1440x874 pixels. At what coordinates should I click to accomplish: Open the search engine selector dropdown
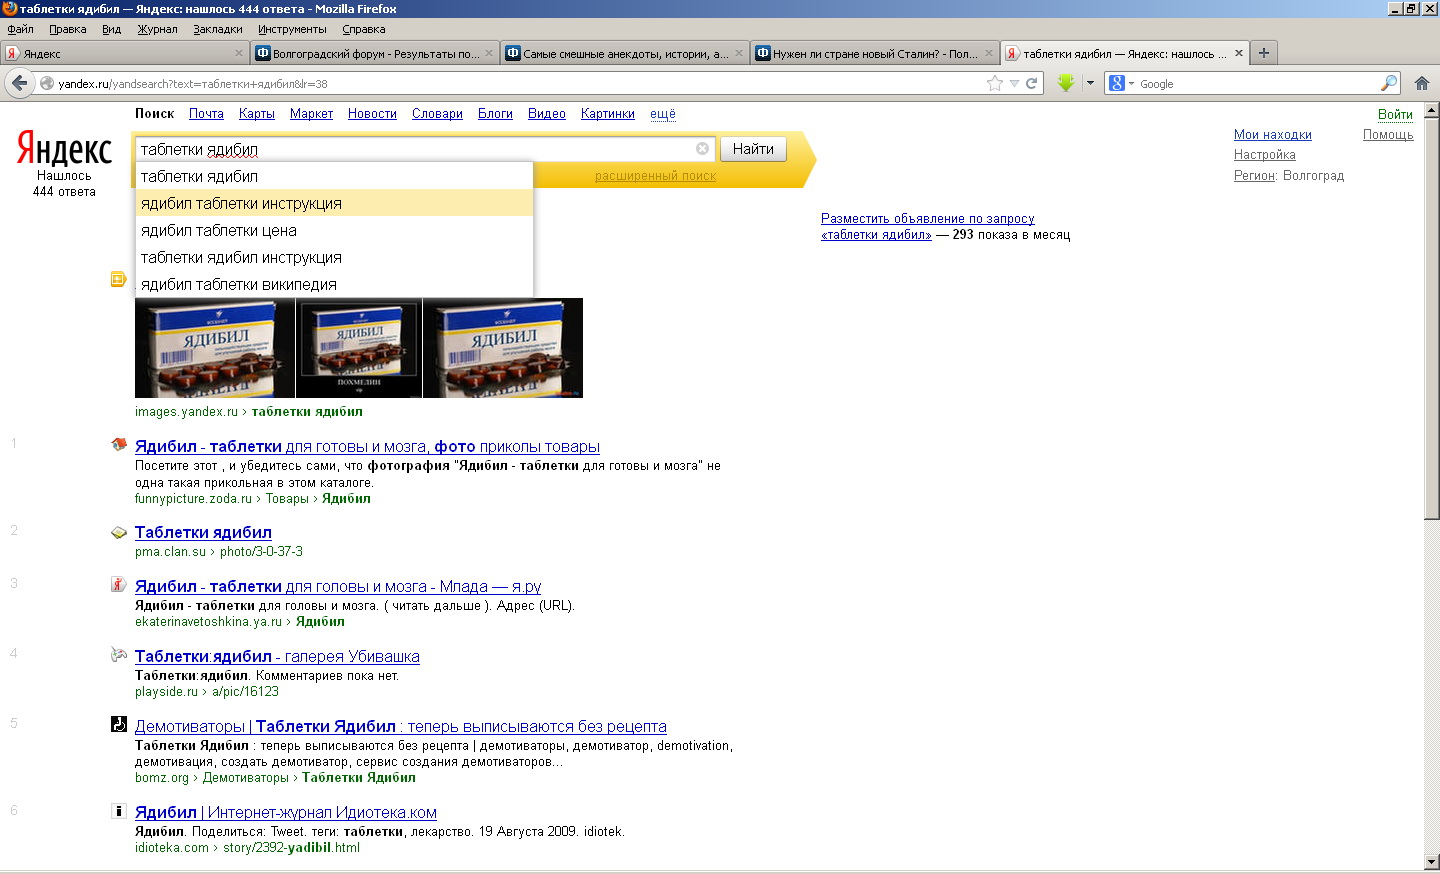tap(1121, 83)
